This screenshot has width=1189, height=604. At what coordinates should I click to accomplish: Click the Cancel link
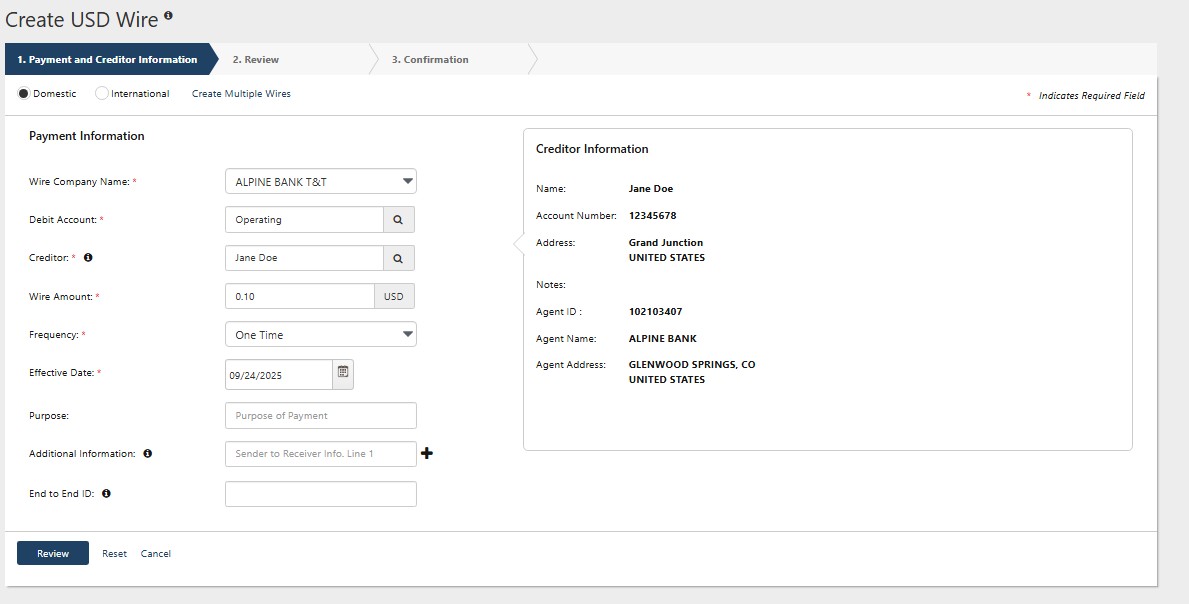click(x=155, y=554)
